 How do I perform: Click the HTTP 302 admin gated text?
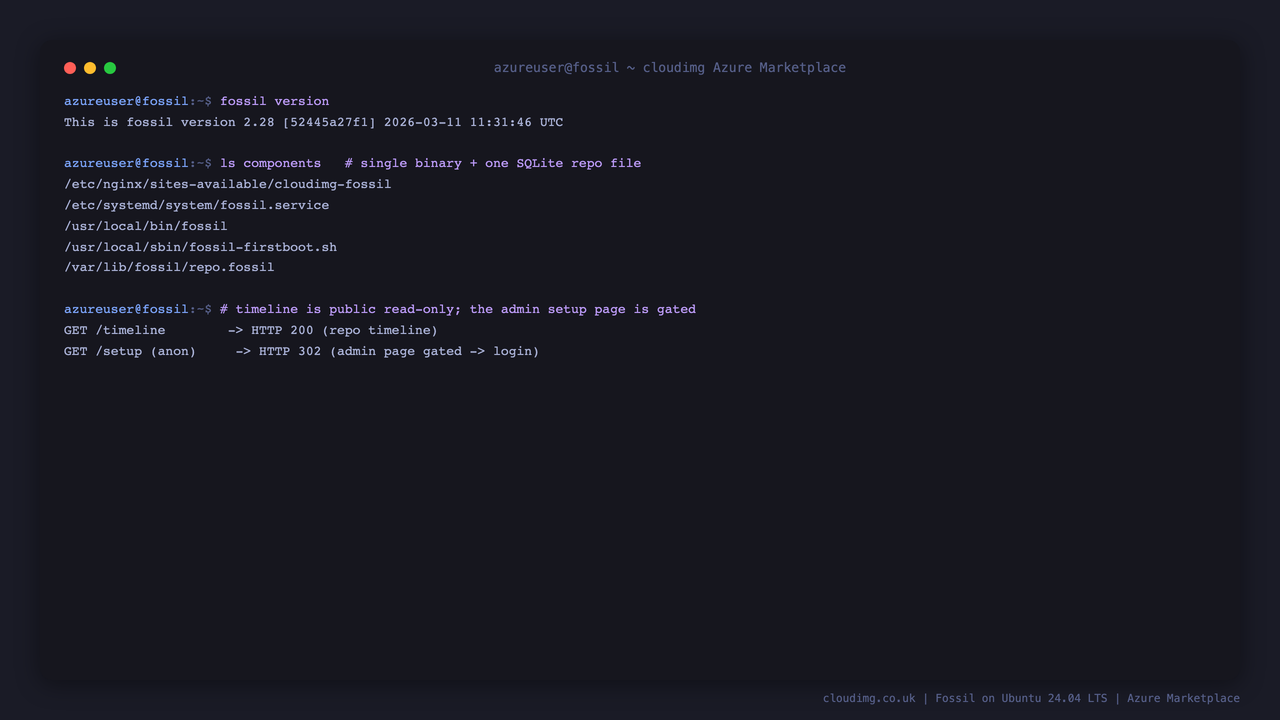click(x=399, y=351)
